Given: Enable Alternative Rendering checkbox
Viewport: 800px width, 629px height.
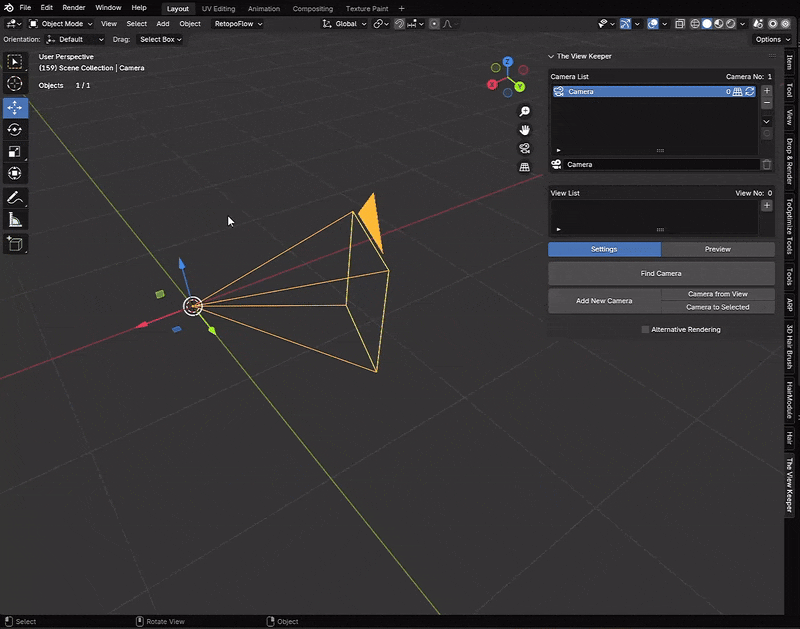Looking at the screenshot, I should (x=645, y=330).
